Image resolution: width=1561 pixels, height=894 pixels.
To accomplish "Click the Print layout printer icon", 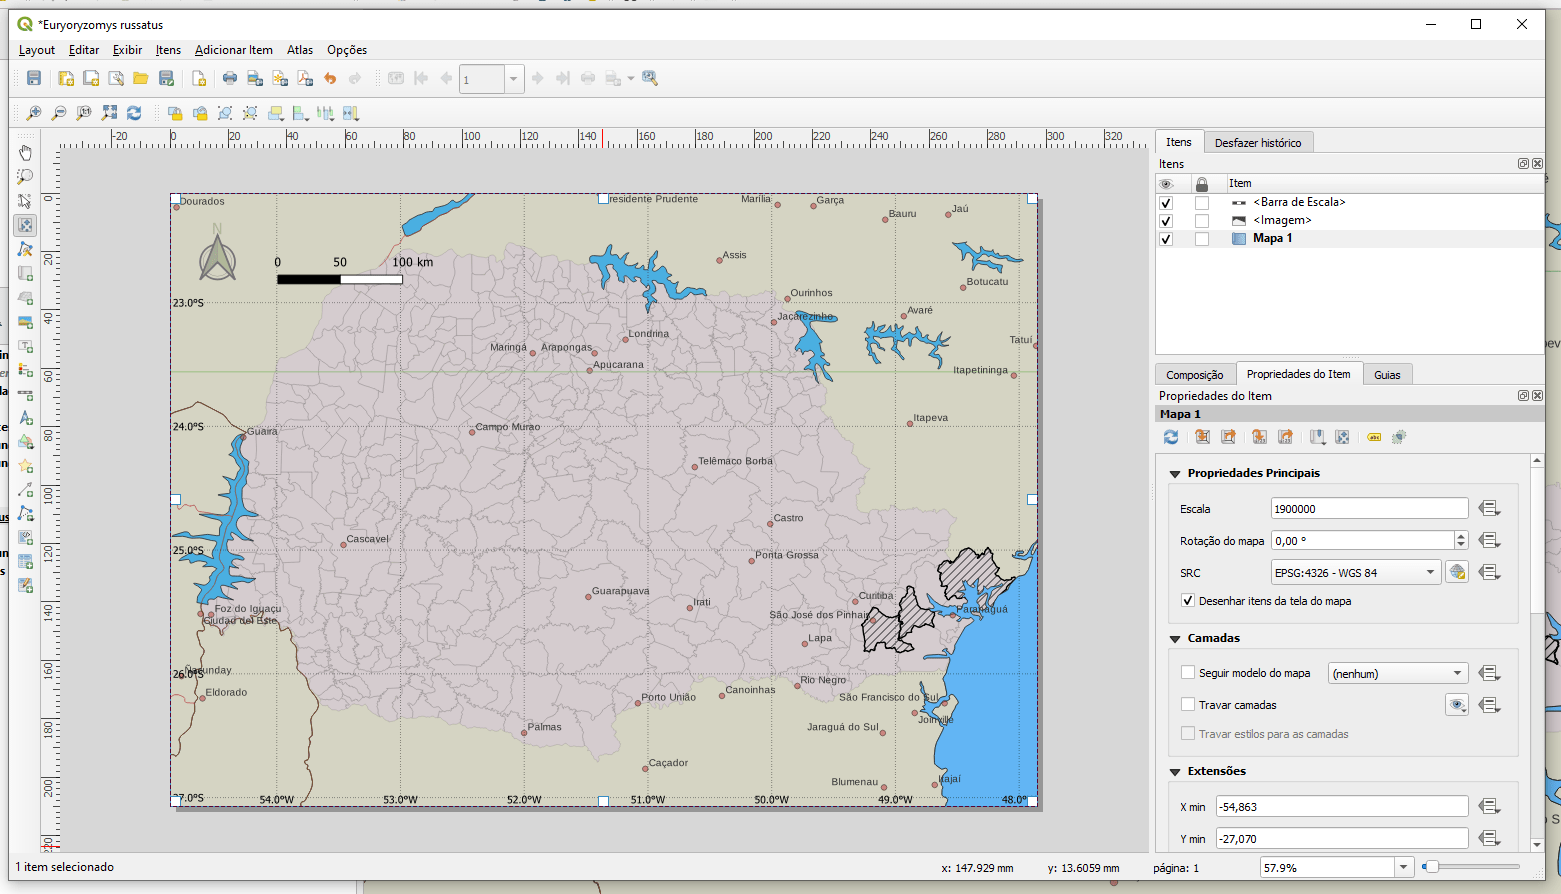I will (230, 78).
